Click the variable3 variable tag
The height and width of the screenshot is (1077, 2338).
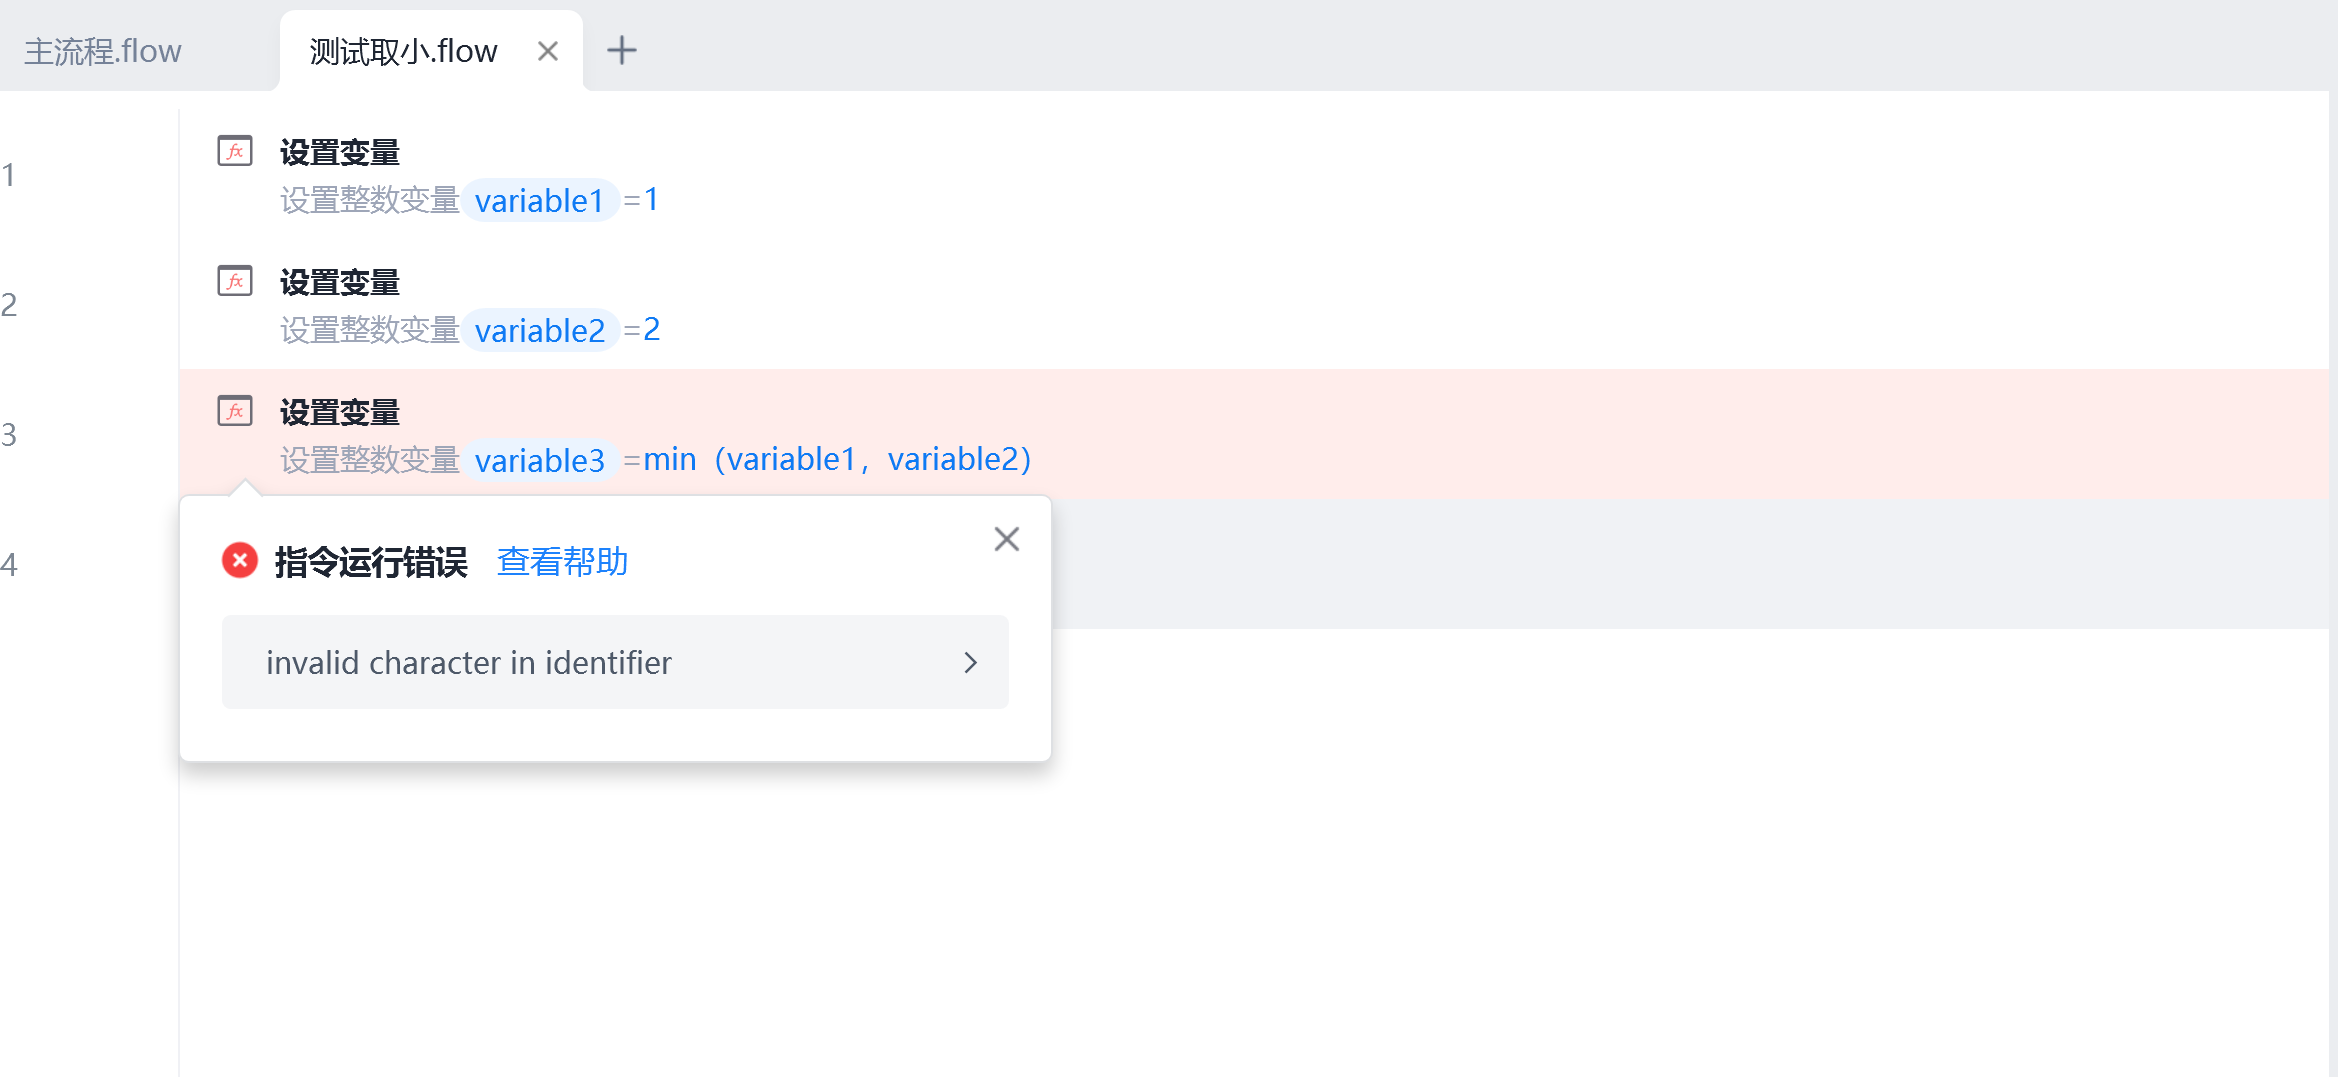pyautogui.click(x=540, y=461)
